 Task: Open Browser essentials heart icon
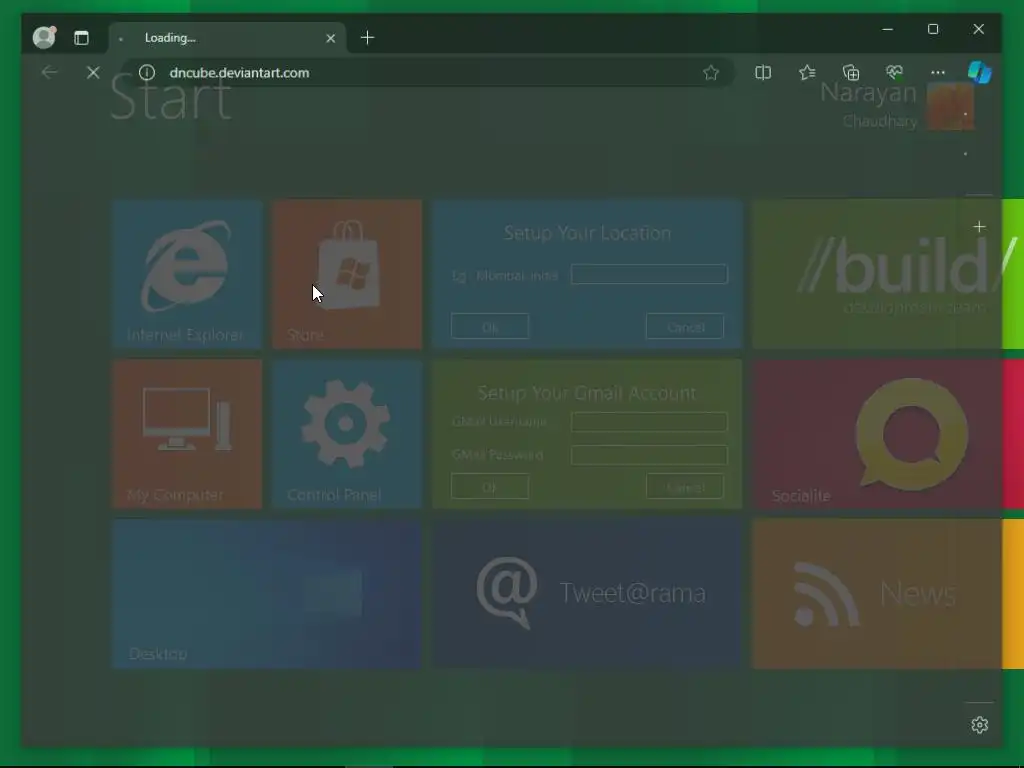(x=894, y=72)
